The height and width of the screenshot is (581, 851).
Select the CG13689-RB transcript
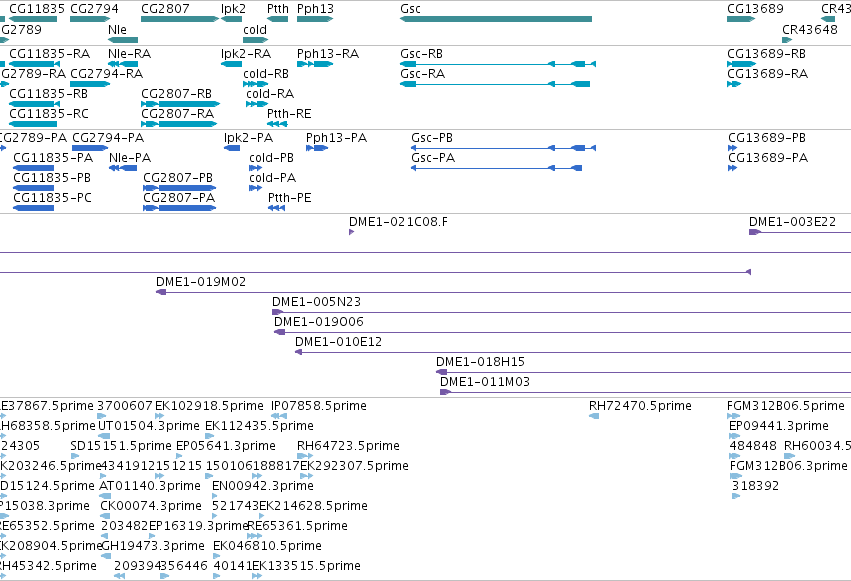[x=741, y=64]
